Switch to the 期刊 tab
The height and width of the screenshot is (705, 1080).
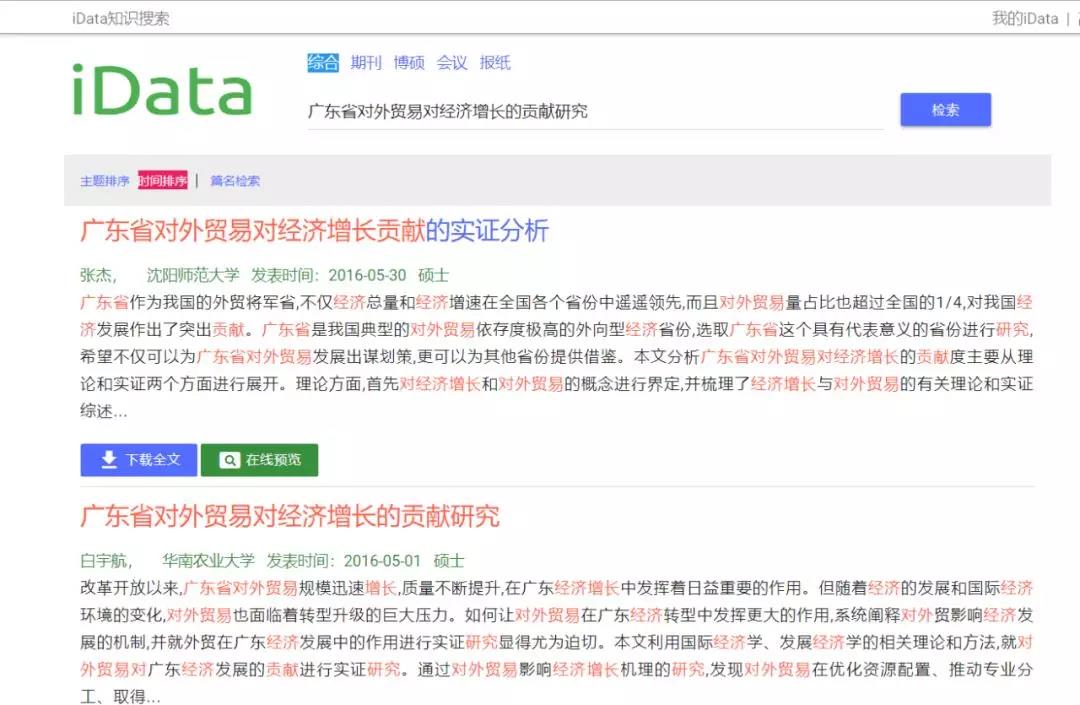click(366, 63)
